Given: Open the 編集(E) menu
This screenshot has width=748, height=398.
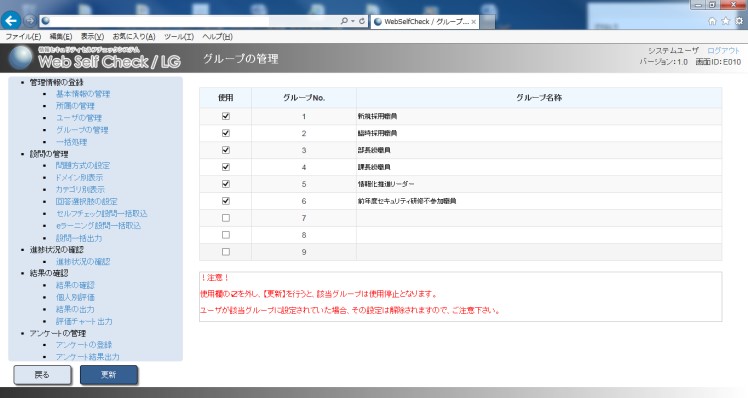Looking at the screenshot, I should coord(61,37).
